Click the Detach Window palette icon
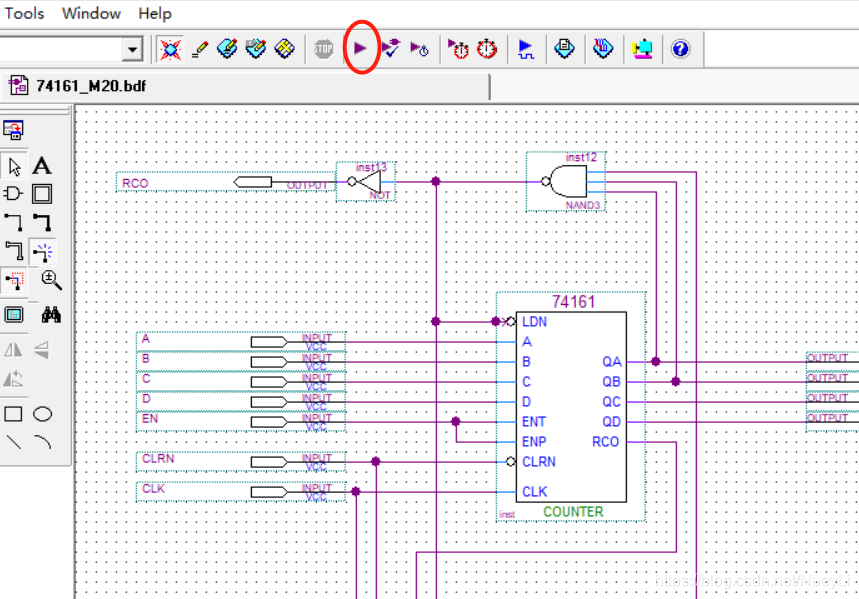The width and height of the screenshot is (859, 599). (x=13, y=130)
